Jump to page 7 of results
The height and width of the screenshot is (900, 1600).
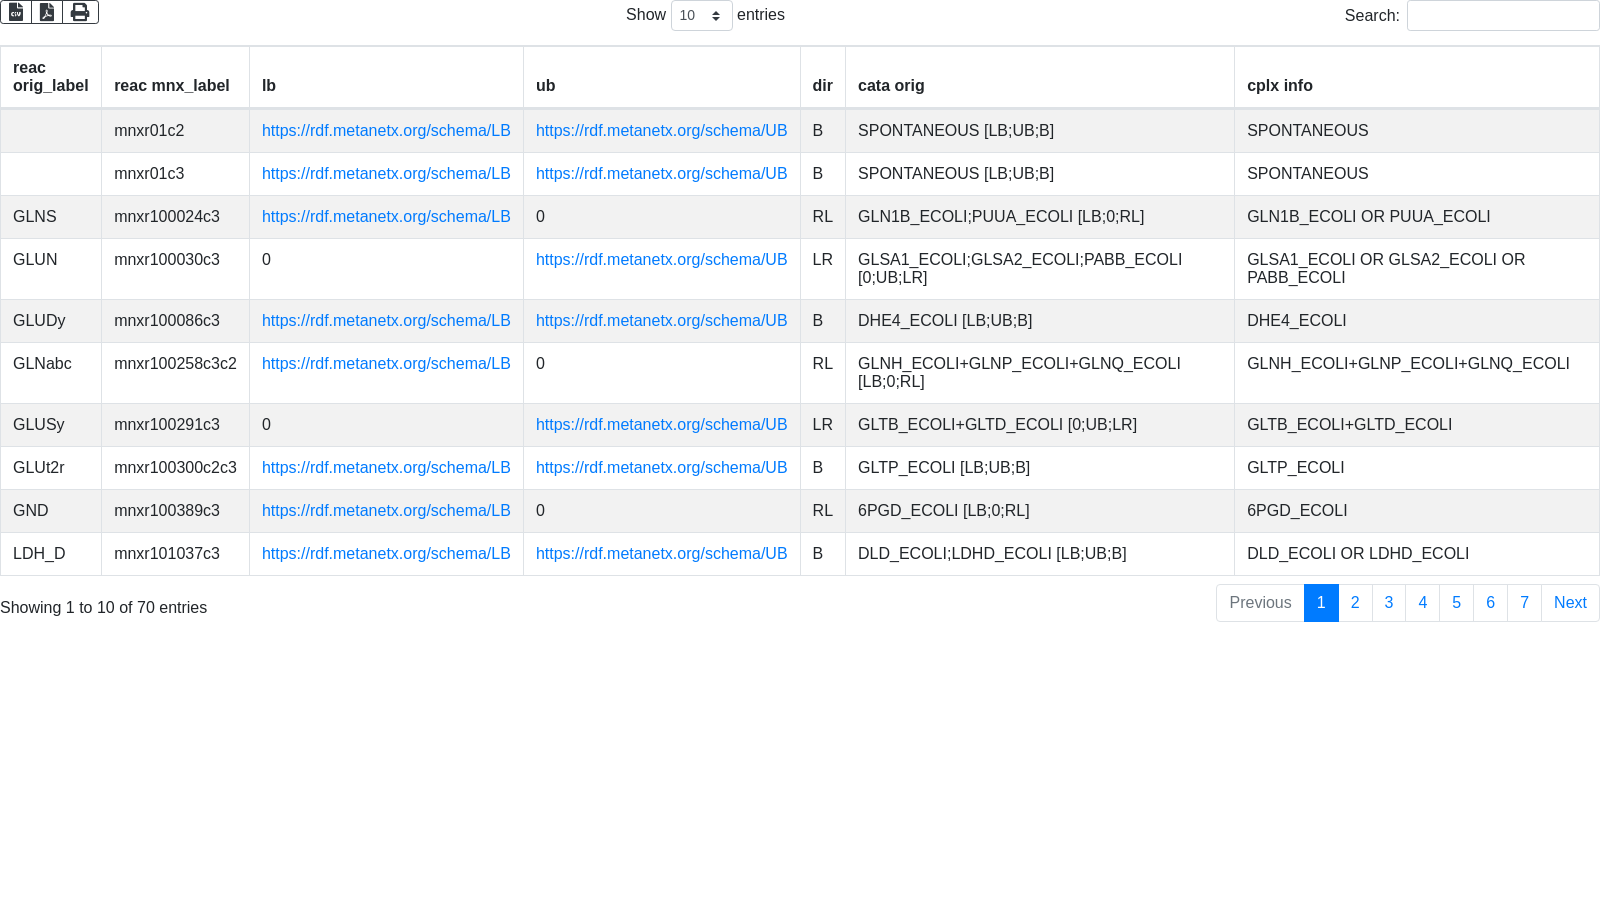click(1524, 603)
